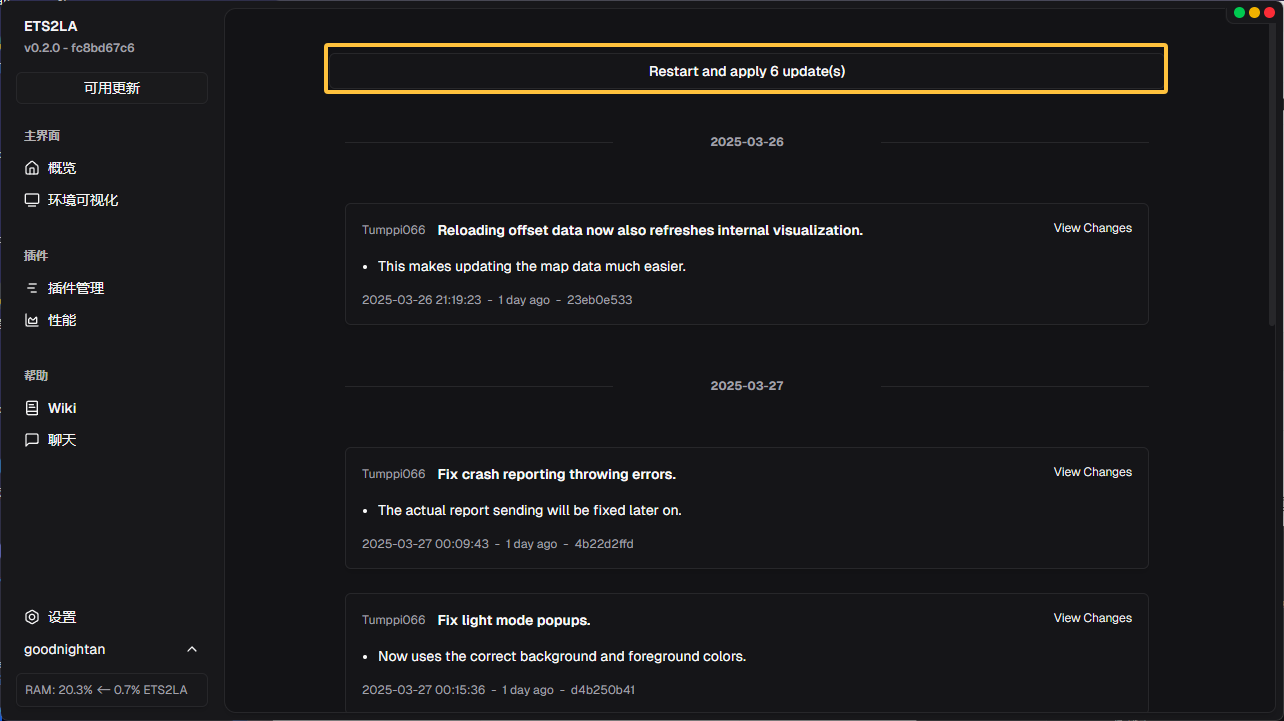Viewport: 1284px width, 721px height.
Task: Click timestamp 2025-03-26 21:19:23
Action: (x=422, y=300)
